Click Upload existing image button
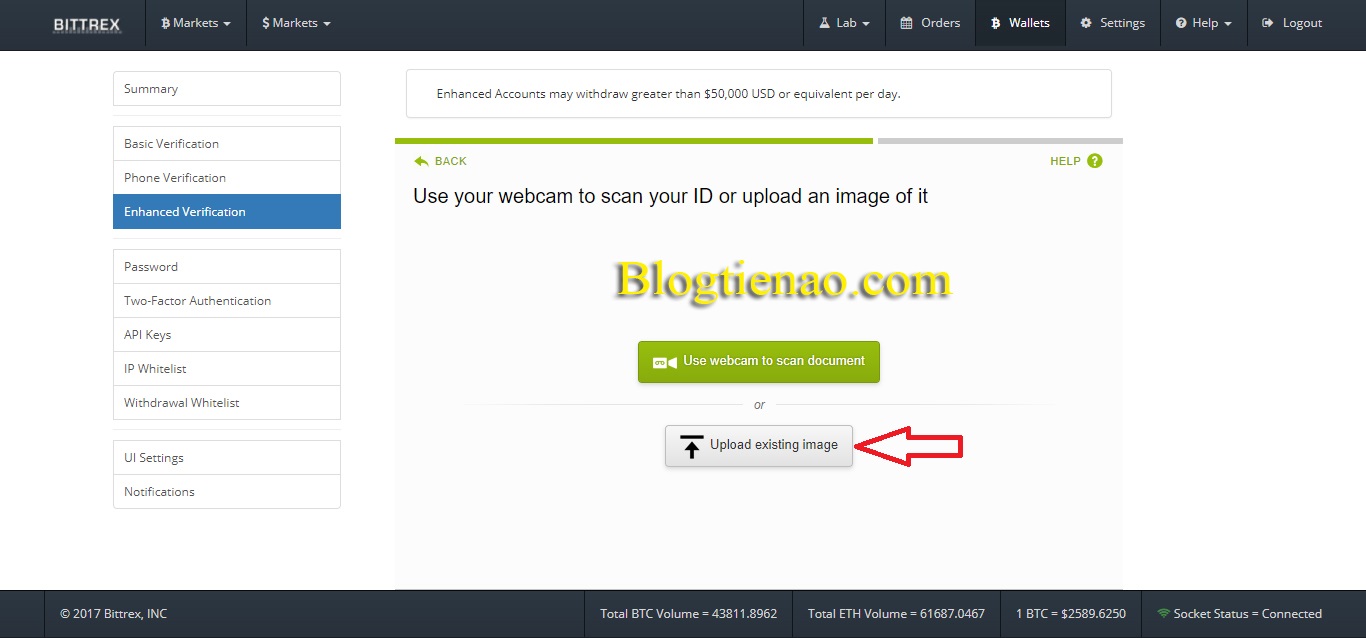This screenshot has height=638, width=1366. click(x=759, y=445)
